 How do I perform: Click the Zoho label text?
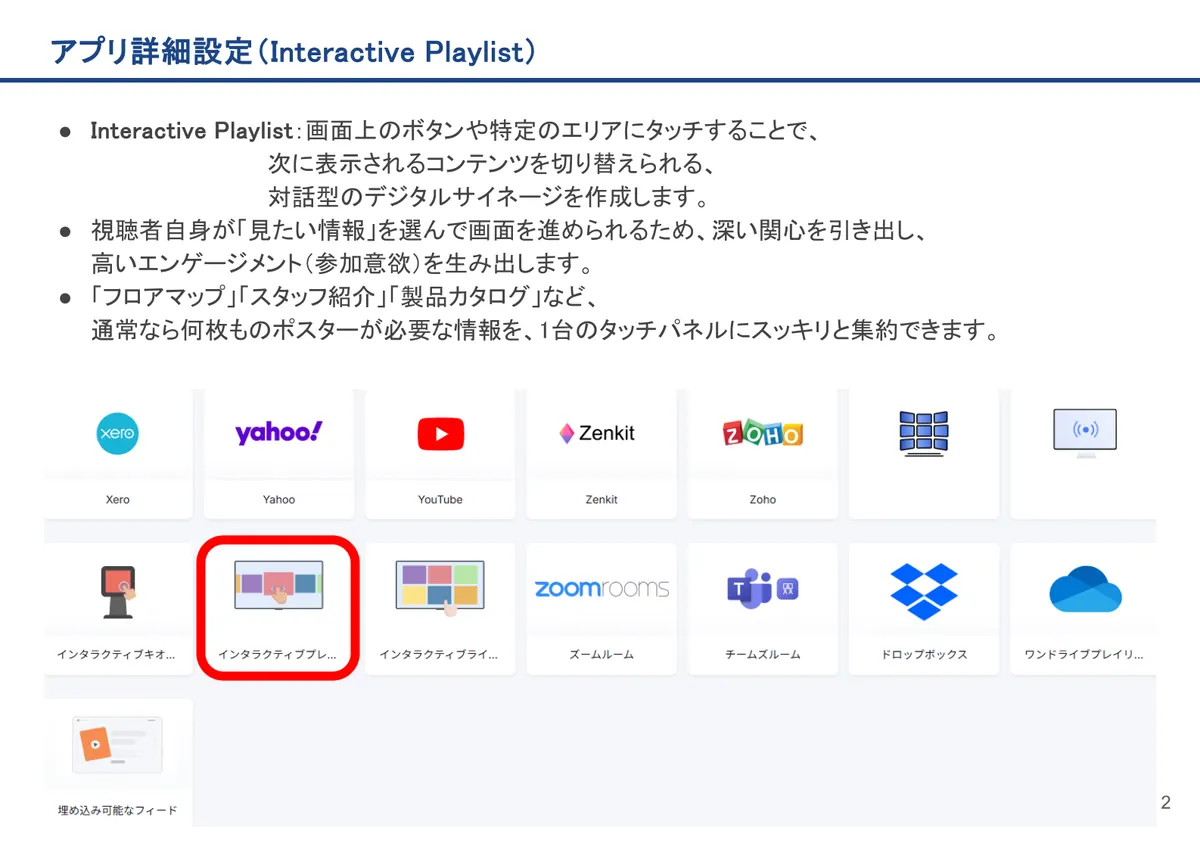(762, 499)
